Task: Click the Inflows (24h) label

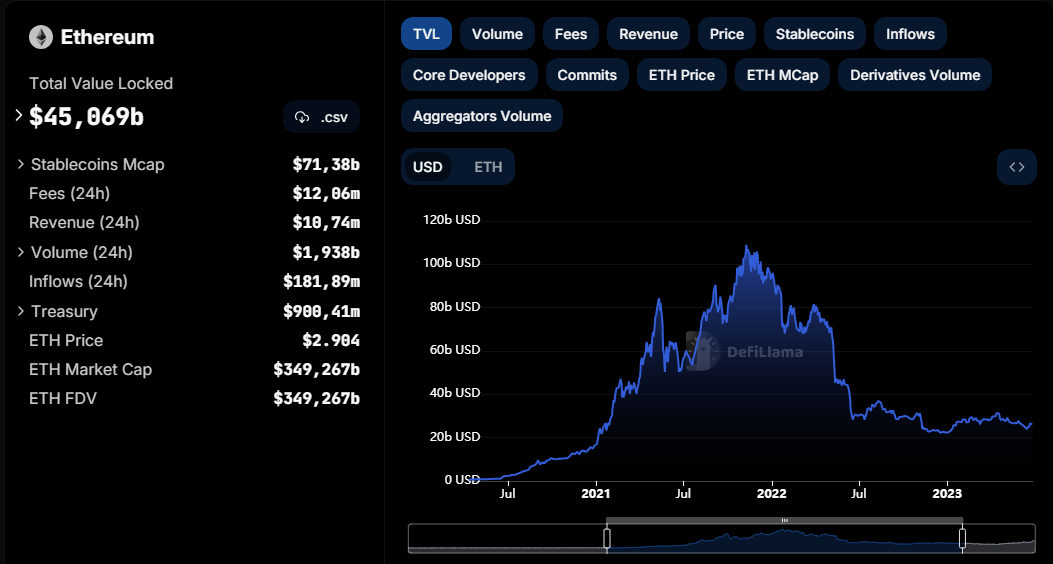Action: click(78, 281)
